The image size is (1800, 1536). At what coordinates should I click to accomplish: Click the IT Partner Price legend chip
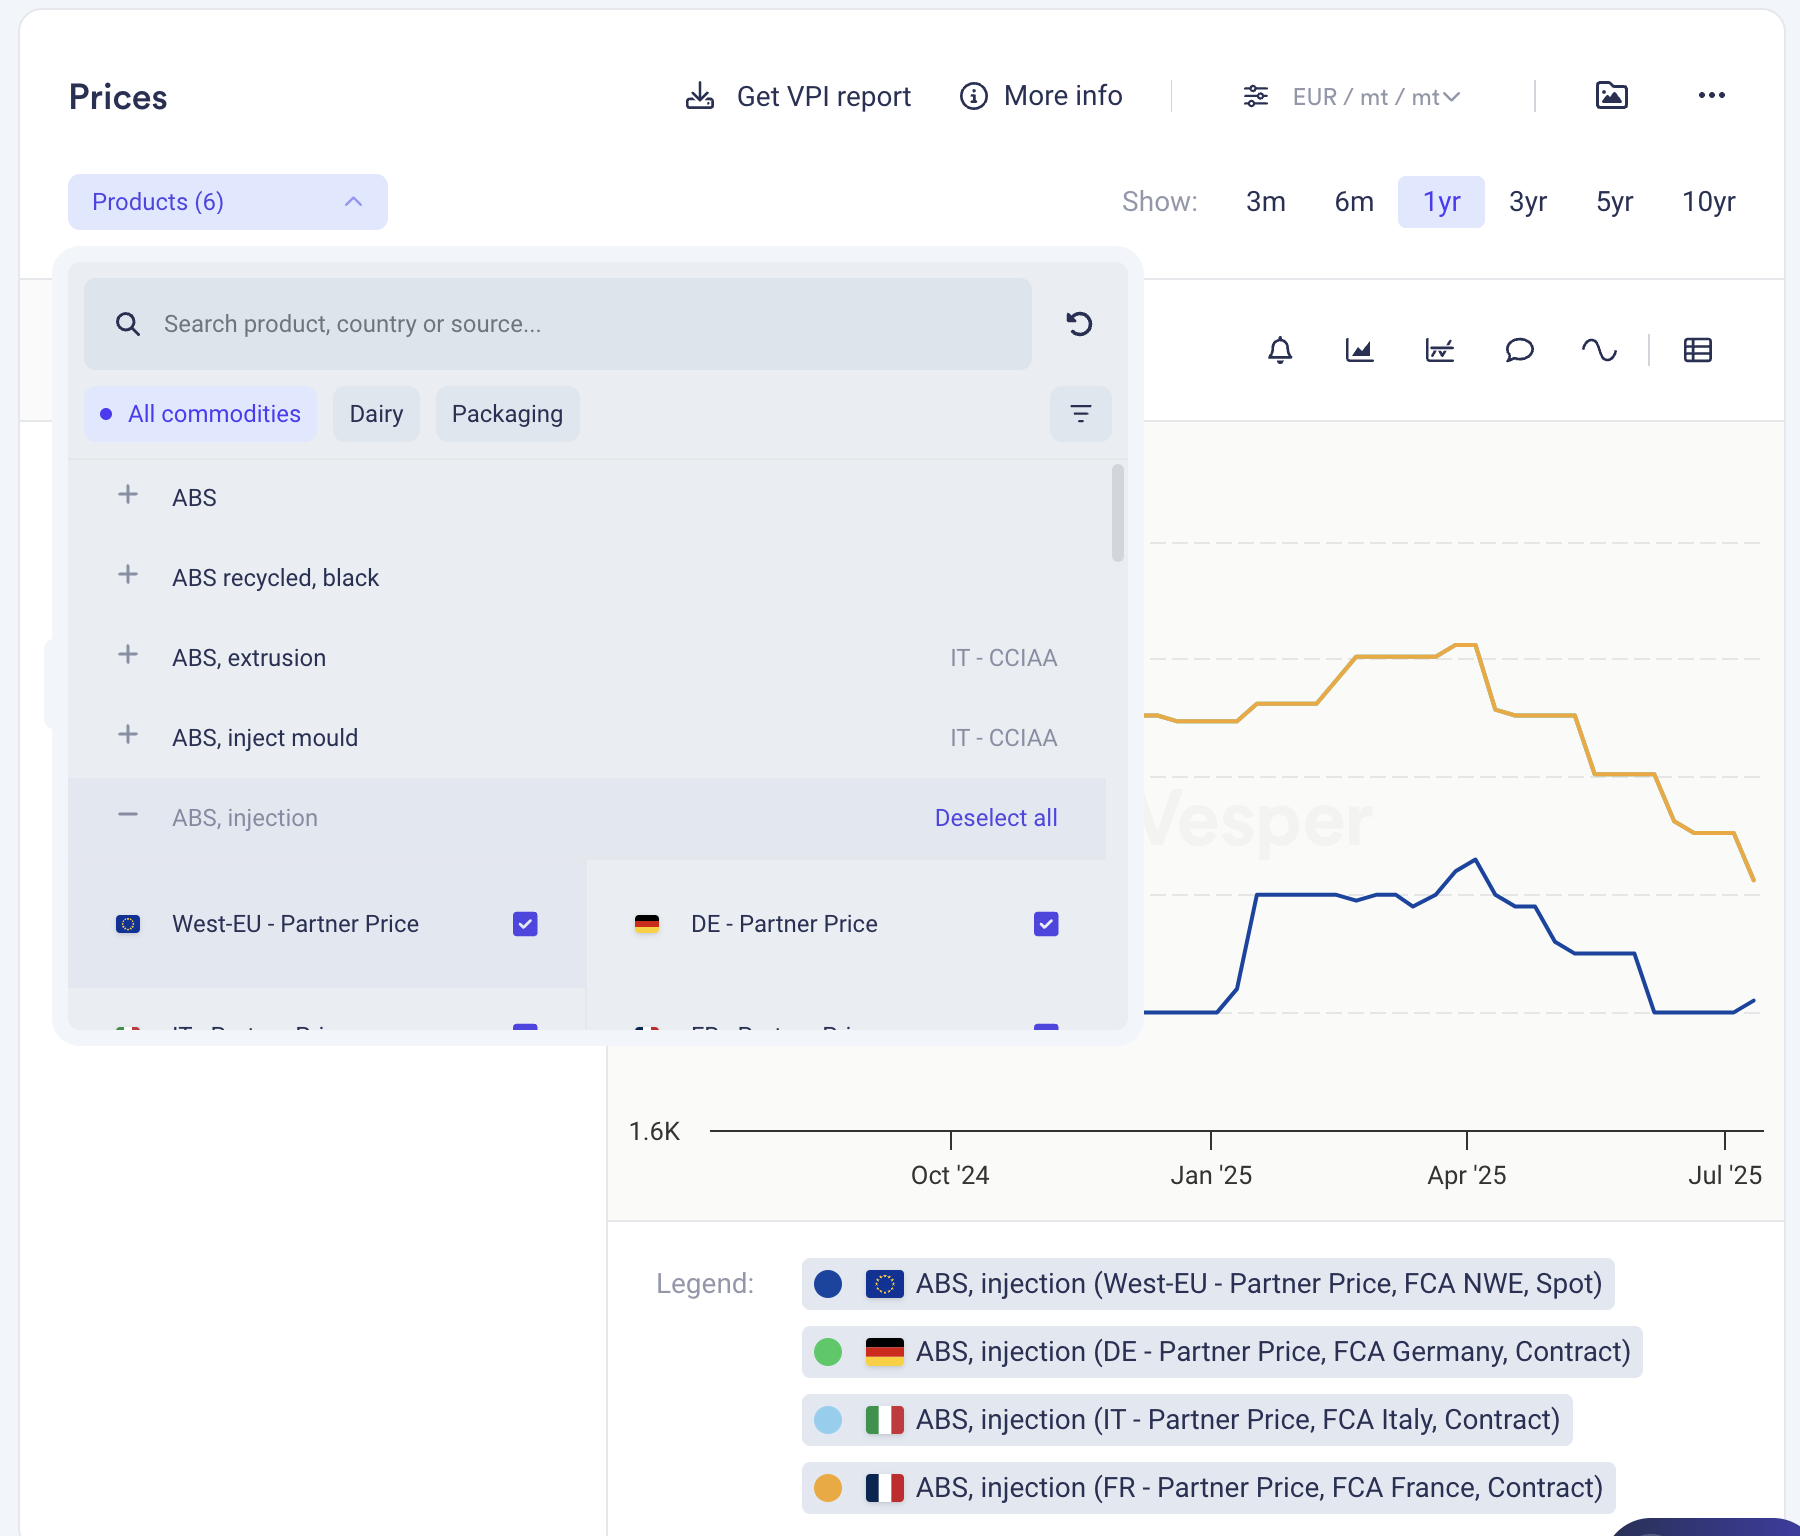pyautogui.click(x=1187, y=1420)
